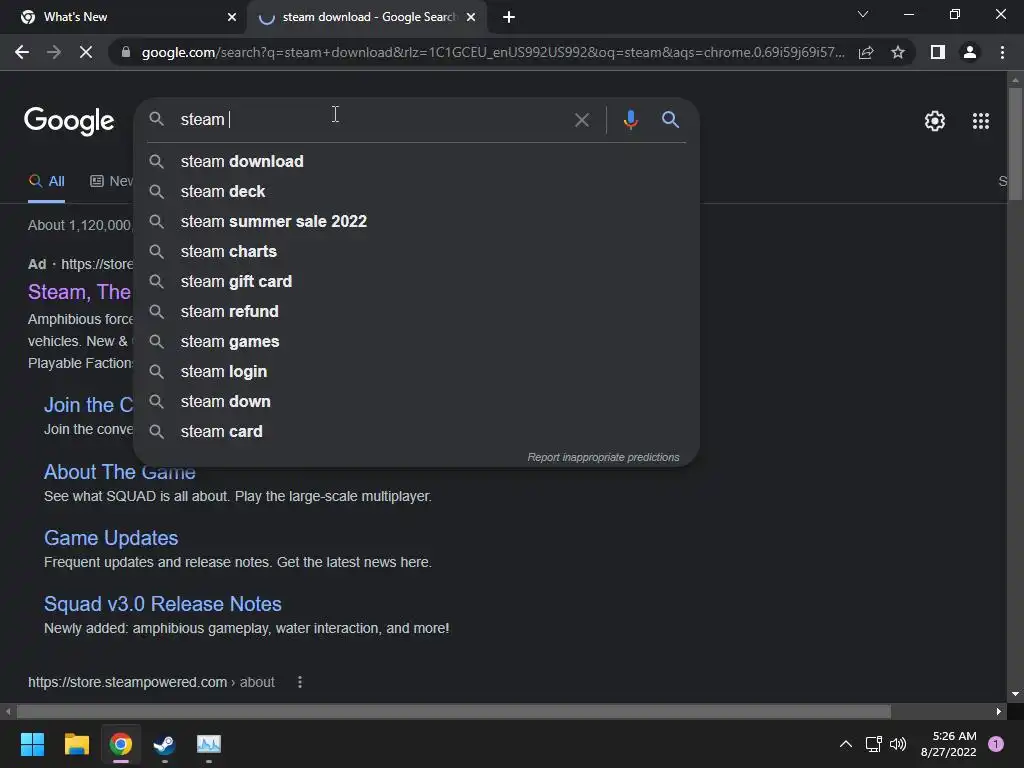Open volume control tray icon
The width and height of the screenshot is (1024, 768).
tap(898, 744)
